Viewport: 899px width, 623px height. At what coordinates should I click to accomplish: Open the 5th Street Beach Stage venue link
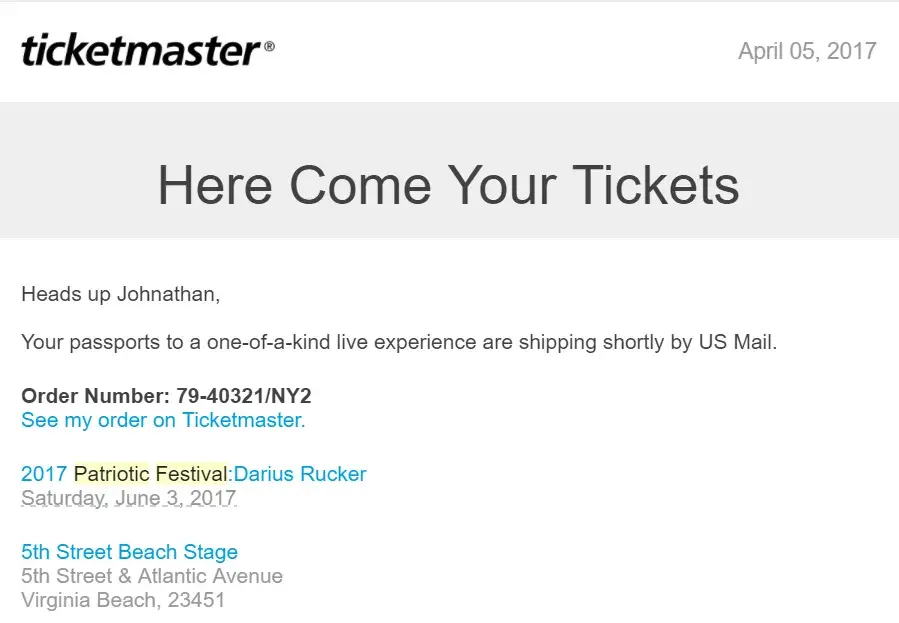coord(129,552)
